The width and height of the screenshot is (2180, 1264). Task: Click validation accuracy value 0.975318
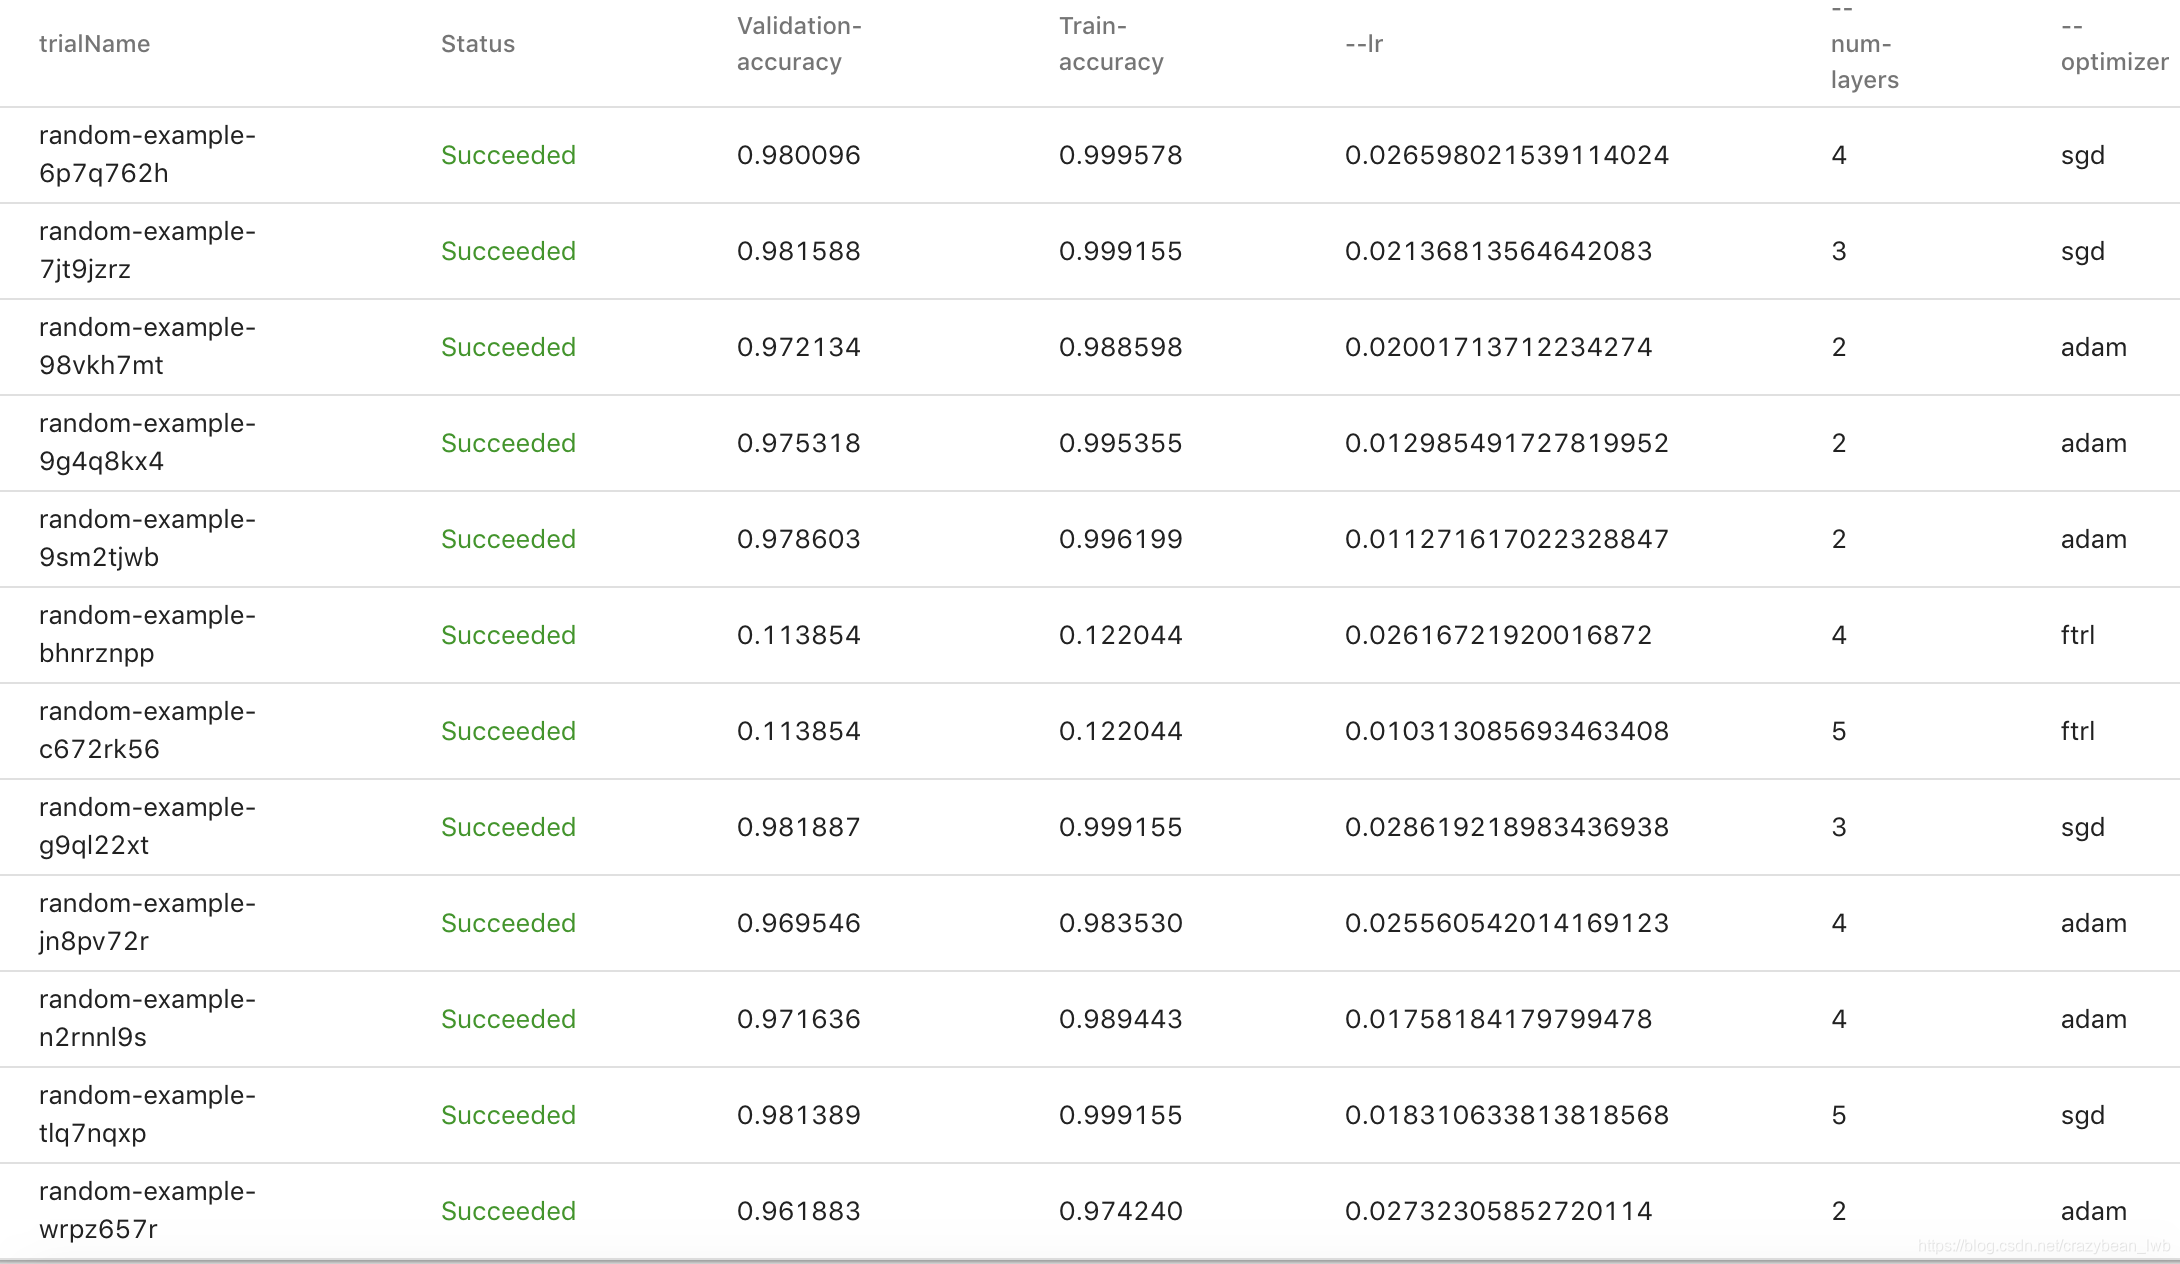[799, 443]
